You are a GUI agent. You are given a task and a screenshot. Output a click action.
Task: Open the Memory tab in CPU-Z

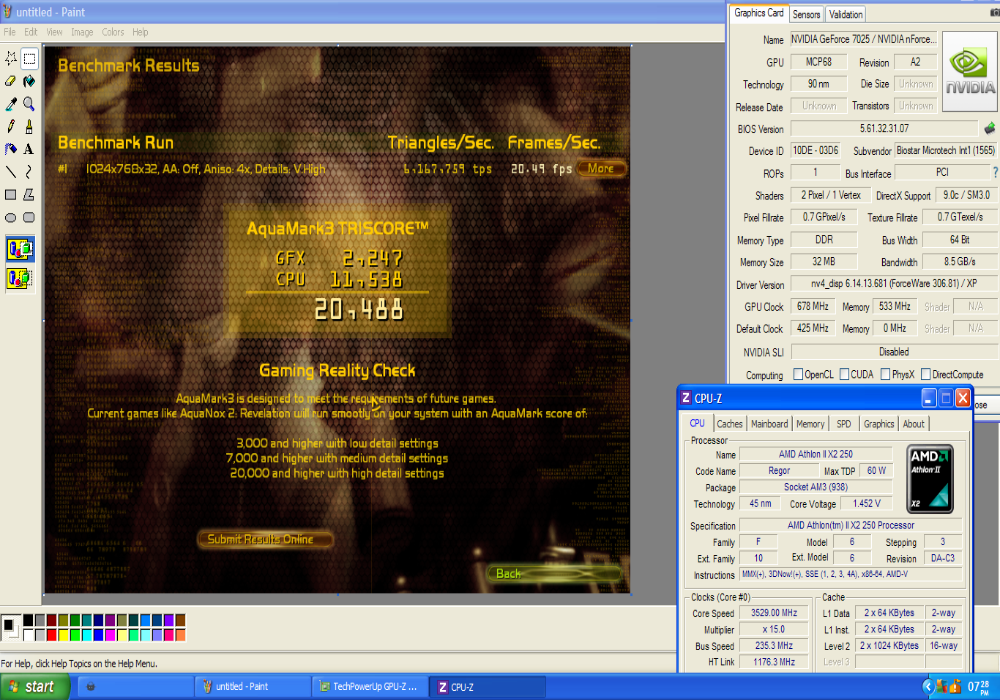click(810, 424)
